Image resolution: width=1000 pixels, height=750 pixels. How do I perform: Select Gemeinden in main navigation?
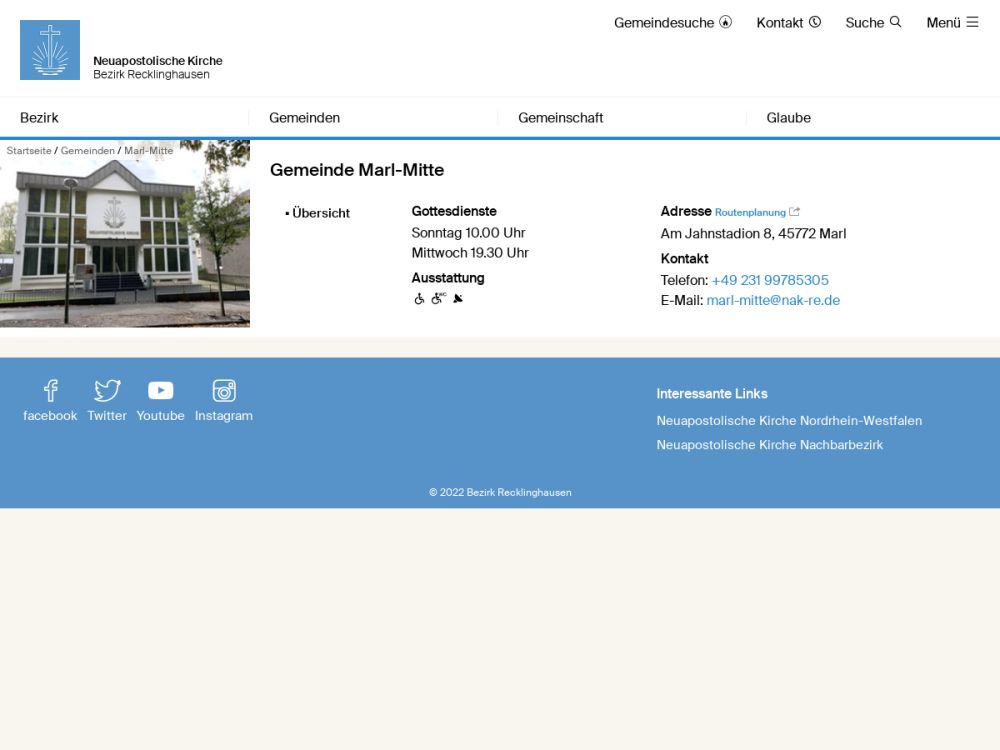click(x=304, y=118)
